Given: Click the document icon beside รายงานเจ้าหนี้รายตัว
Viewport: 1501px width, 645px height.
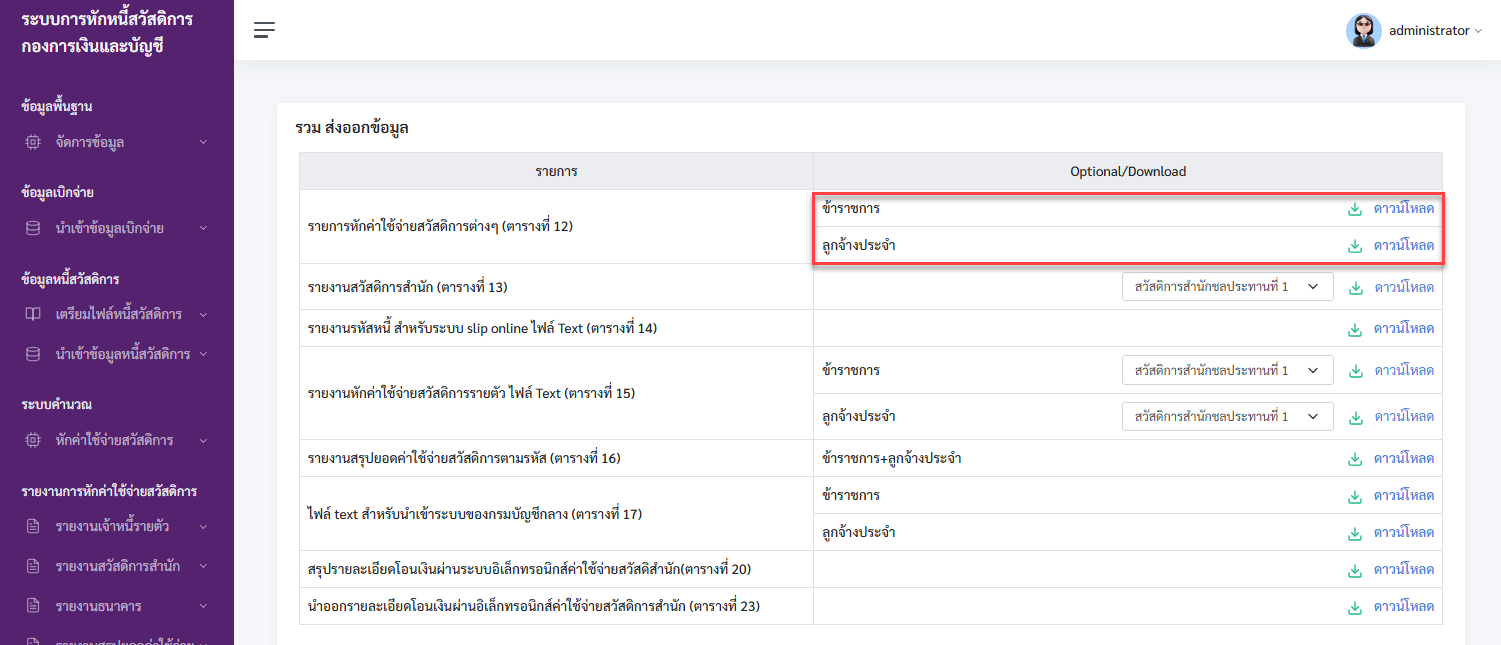Looking at the screenshot, I should point(33,526).
